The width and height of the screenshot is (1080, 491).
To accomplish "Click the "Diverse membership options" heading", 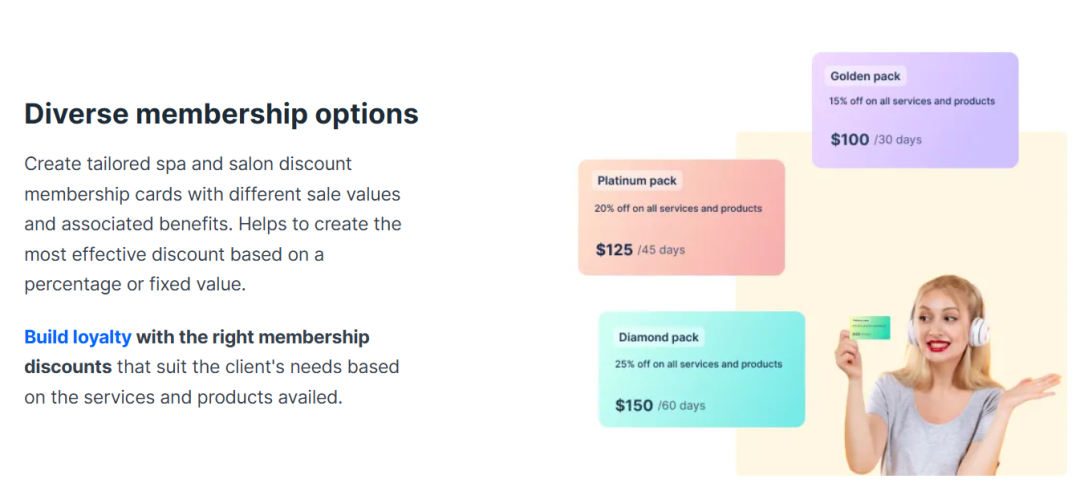I will point(221,114).
